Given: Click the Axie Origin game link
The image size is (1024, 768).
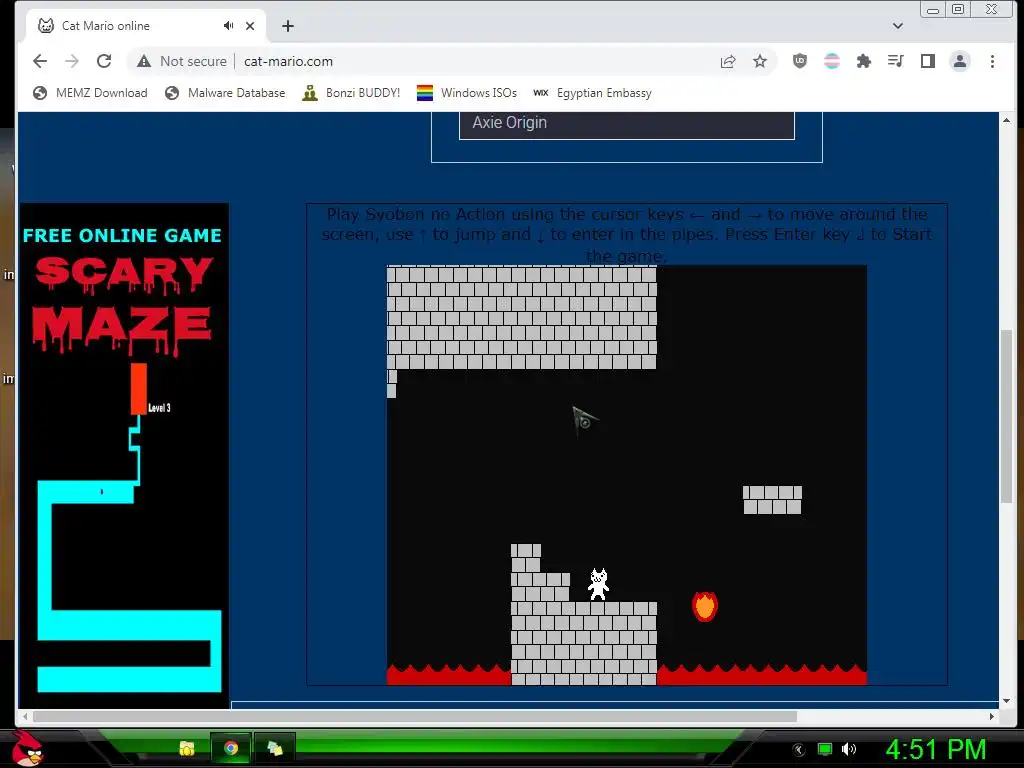Looking at the screenshot, I should [627, 123].
